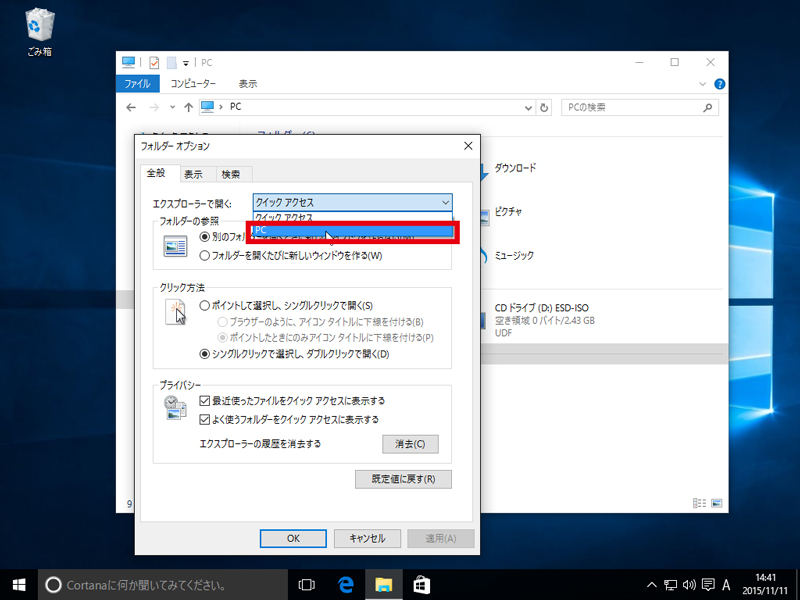The image size is (800, 600).
Task: Select フォルダーを開くたびに新しいウィンドウを作る(W)
Action: pos(291,256)
